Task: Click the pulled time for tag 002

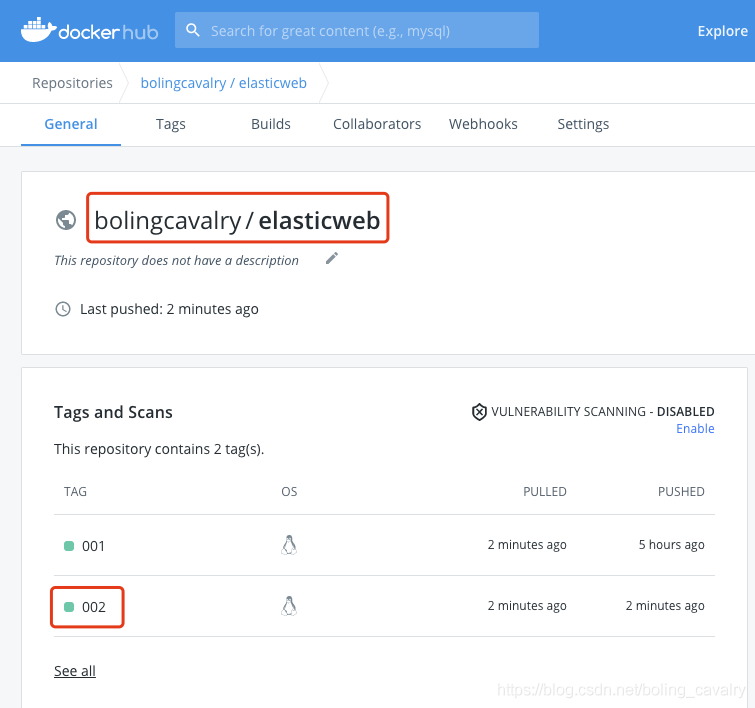Action: (527, 606)
